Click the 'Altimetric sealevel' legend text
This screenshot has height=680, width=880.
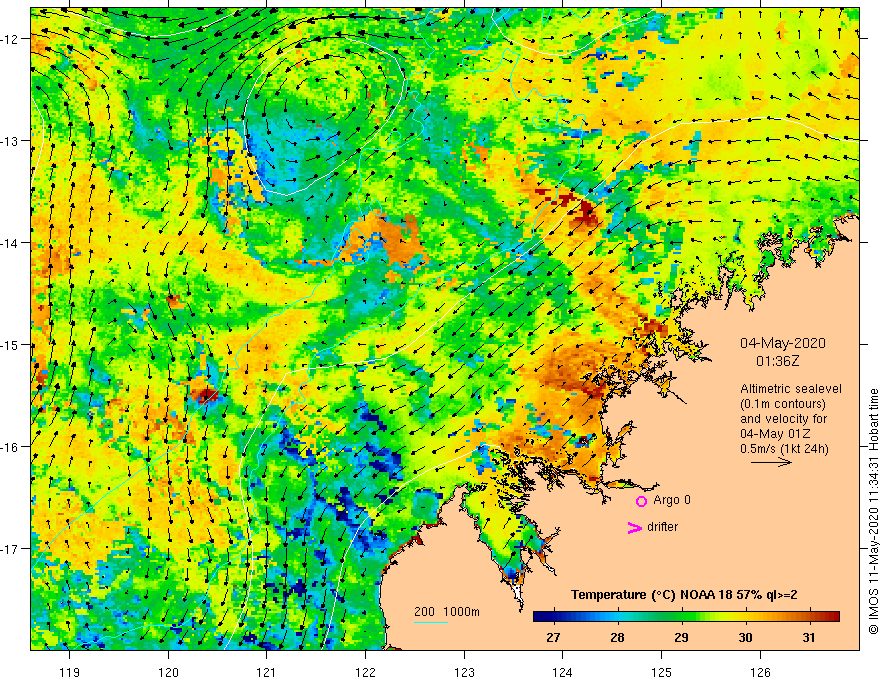[791, 389]
